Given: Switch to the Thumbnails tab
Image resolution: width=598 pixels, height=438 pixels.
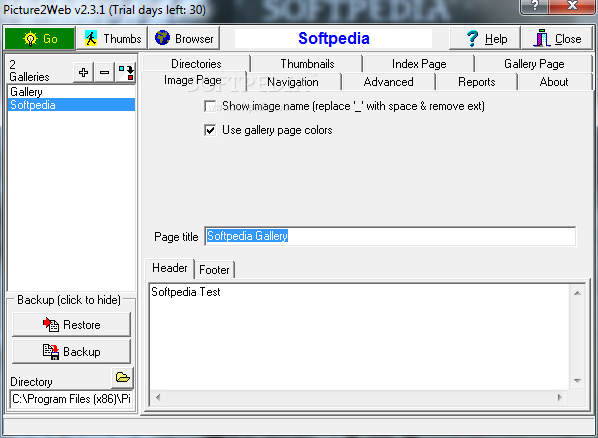Looking at the screenshot, I should (307, 64).
